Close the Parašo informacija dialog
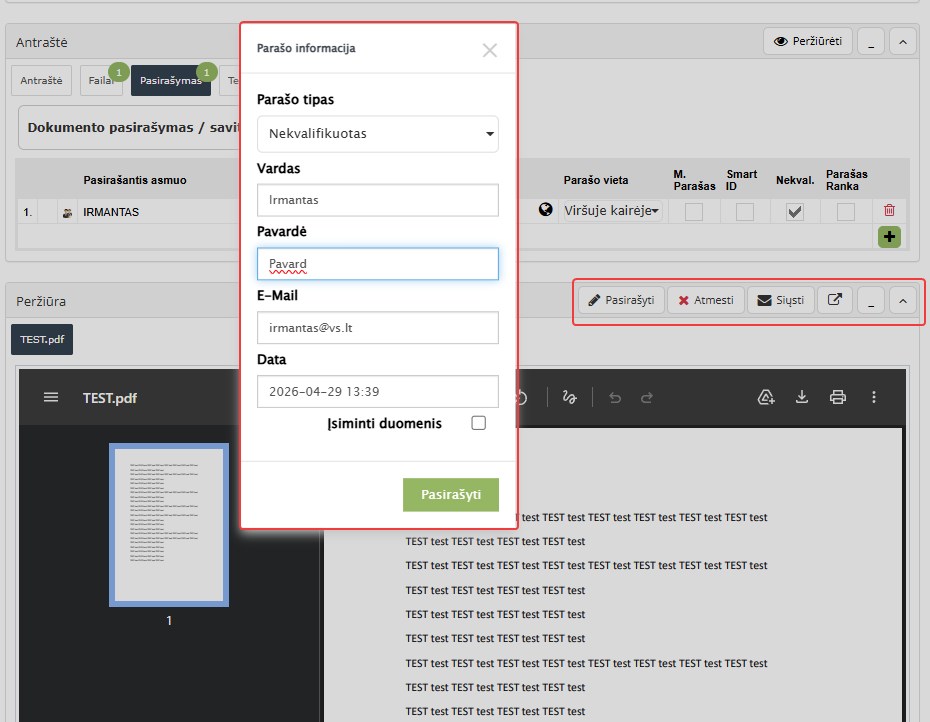The image size is (930, 722). click(489, 50)
